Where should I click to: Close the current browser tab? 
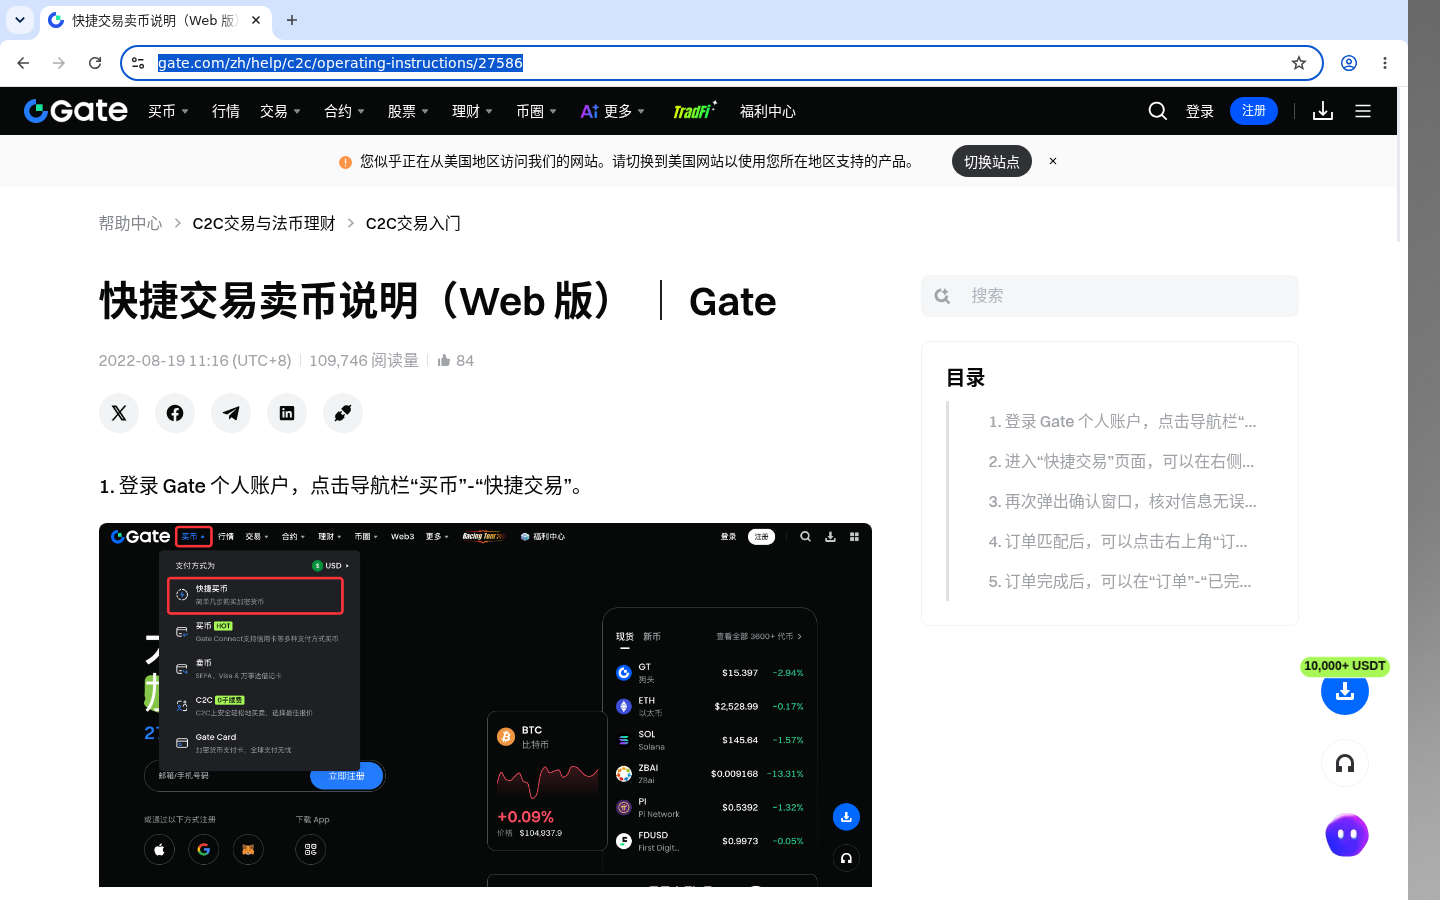pyautogui.click(x=256, y=20)
